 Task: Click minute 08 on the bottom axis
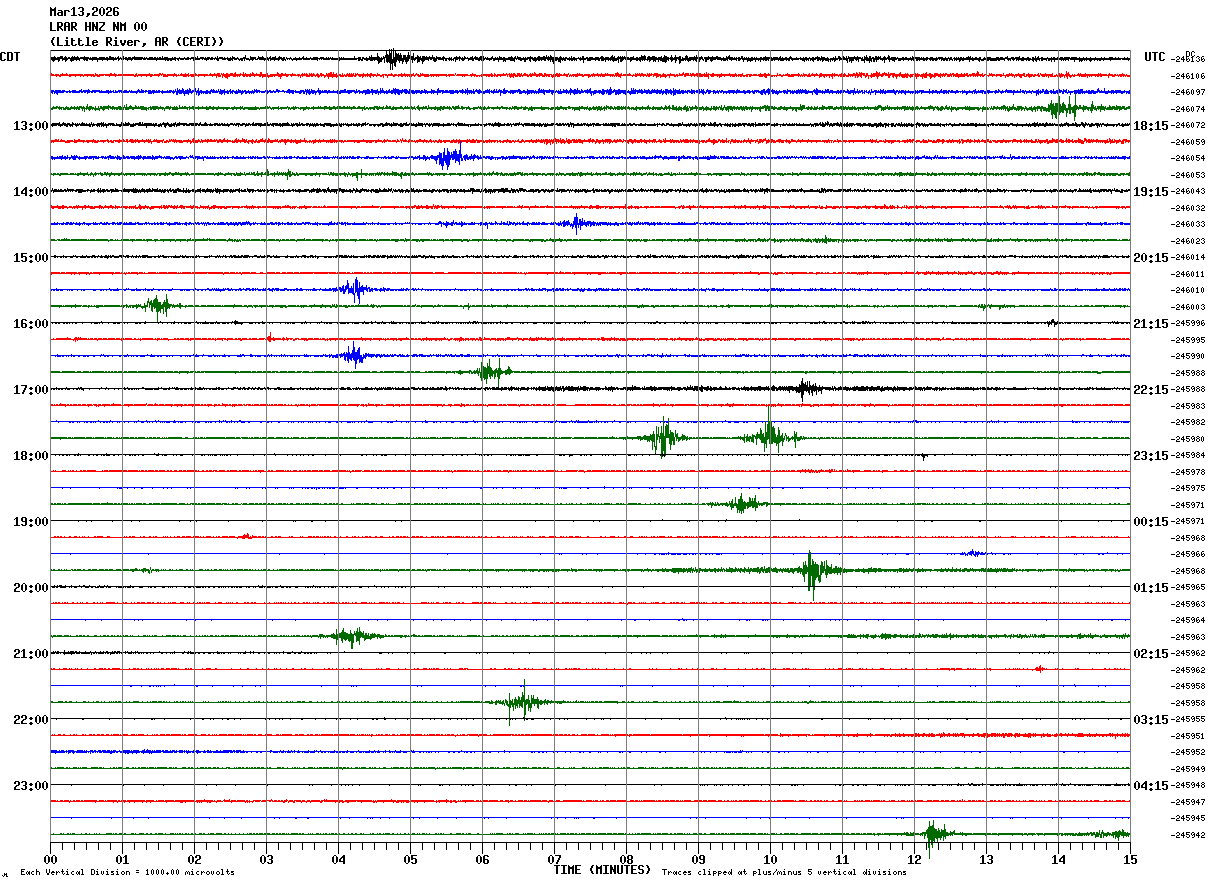[x=626, y=859]
